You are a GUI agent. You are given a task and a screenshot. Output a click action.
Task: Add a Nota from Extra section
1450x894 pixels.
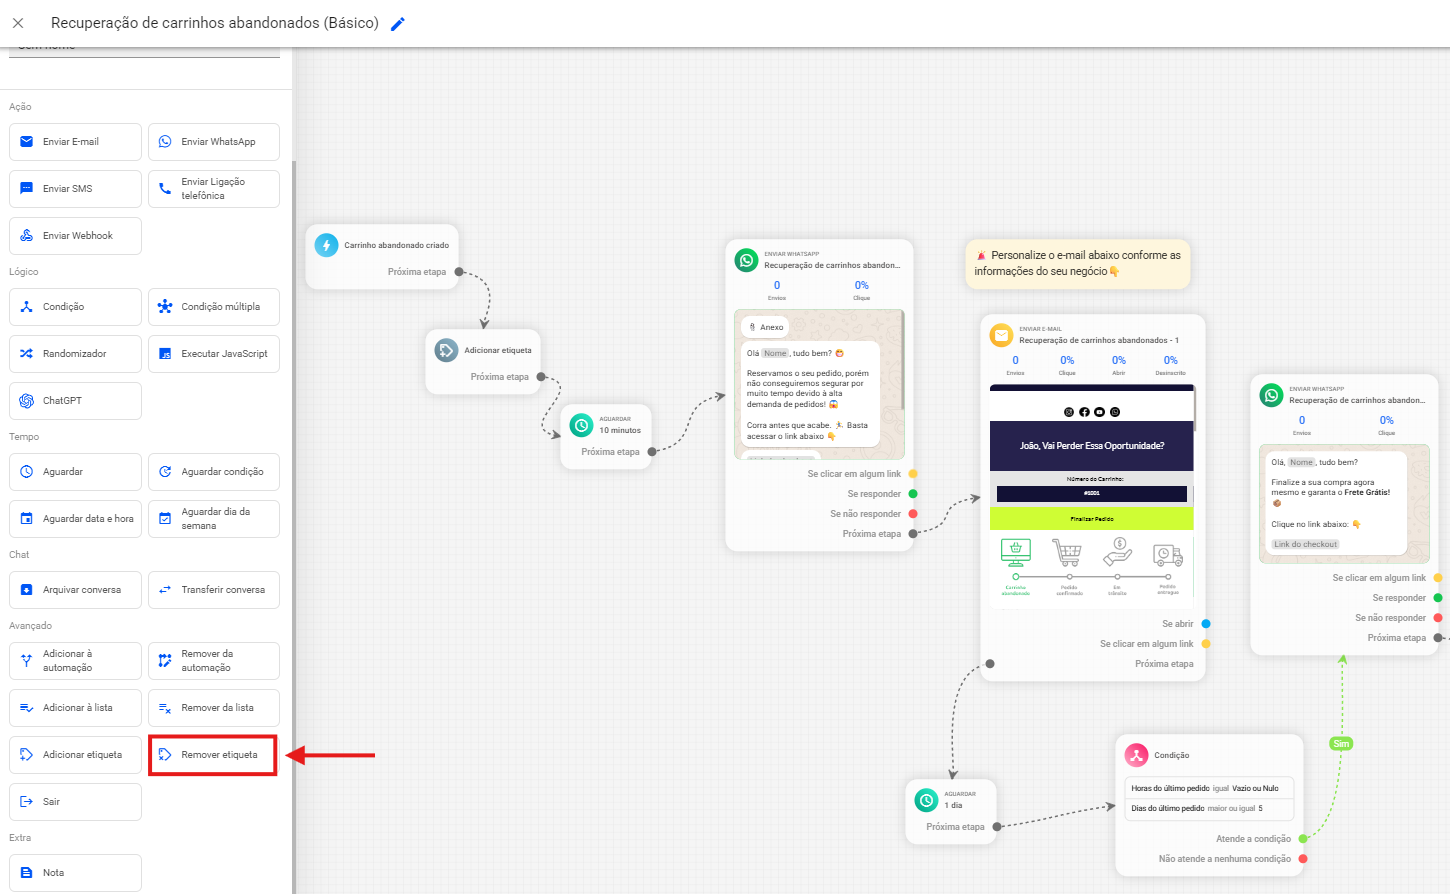point(75,873)
